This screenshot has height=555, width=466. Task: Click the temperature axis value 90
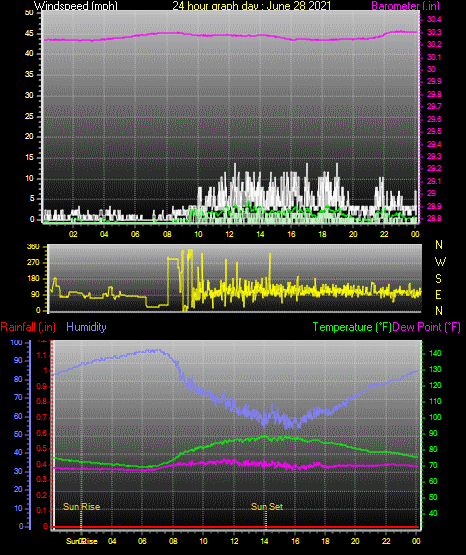pyautogui.click(x=433, y=433)
